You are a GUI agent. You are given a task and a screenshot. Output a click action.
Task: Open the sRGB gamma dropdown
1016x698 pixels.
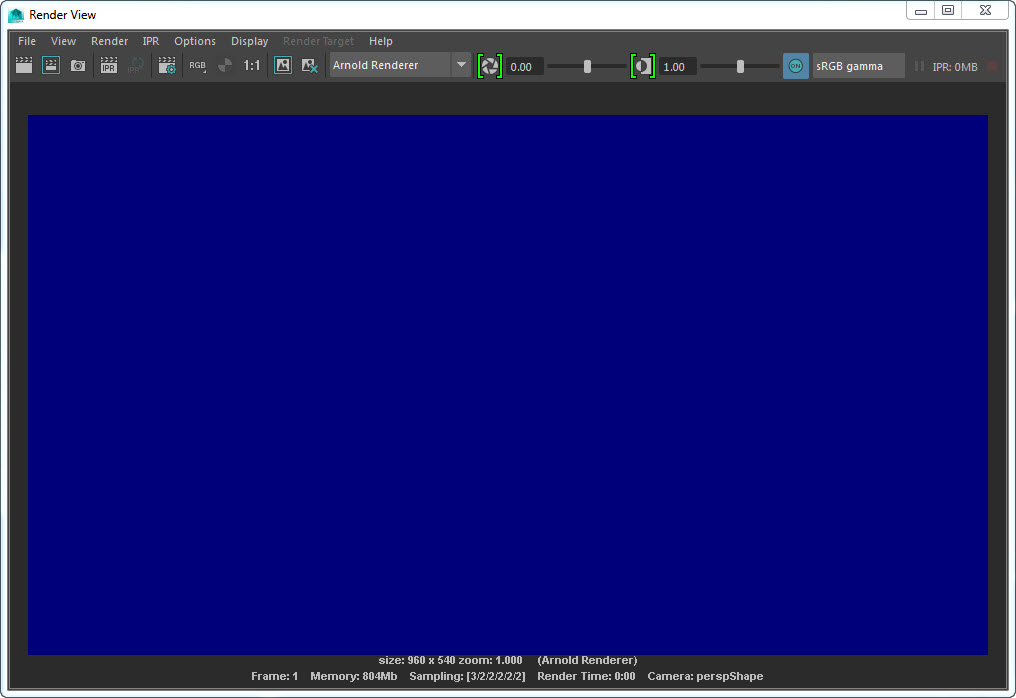pos(860,65)
